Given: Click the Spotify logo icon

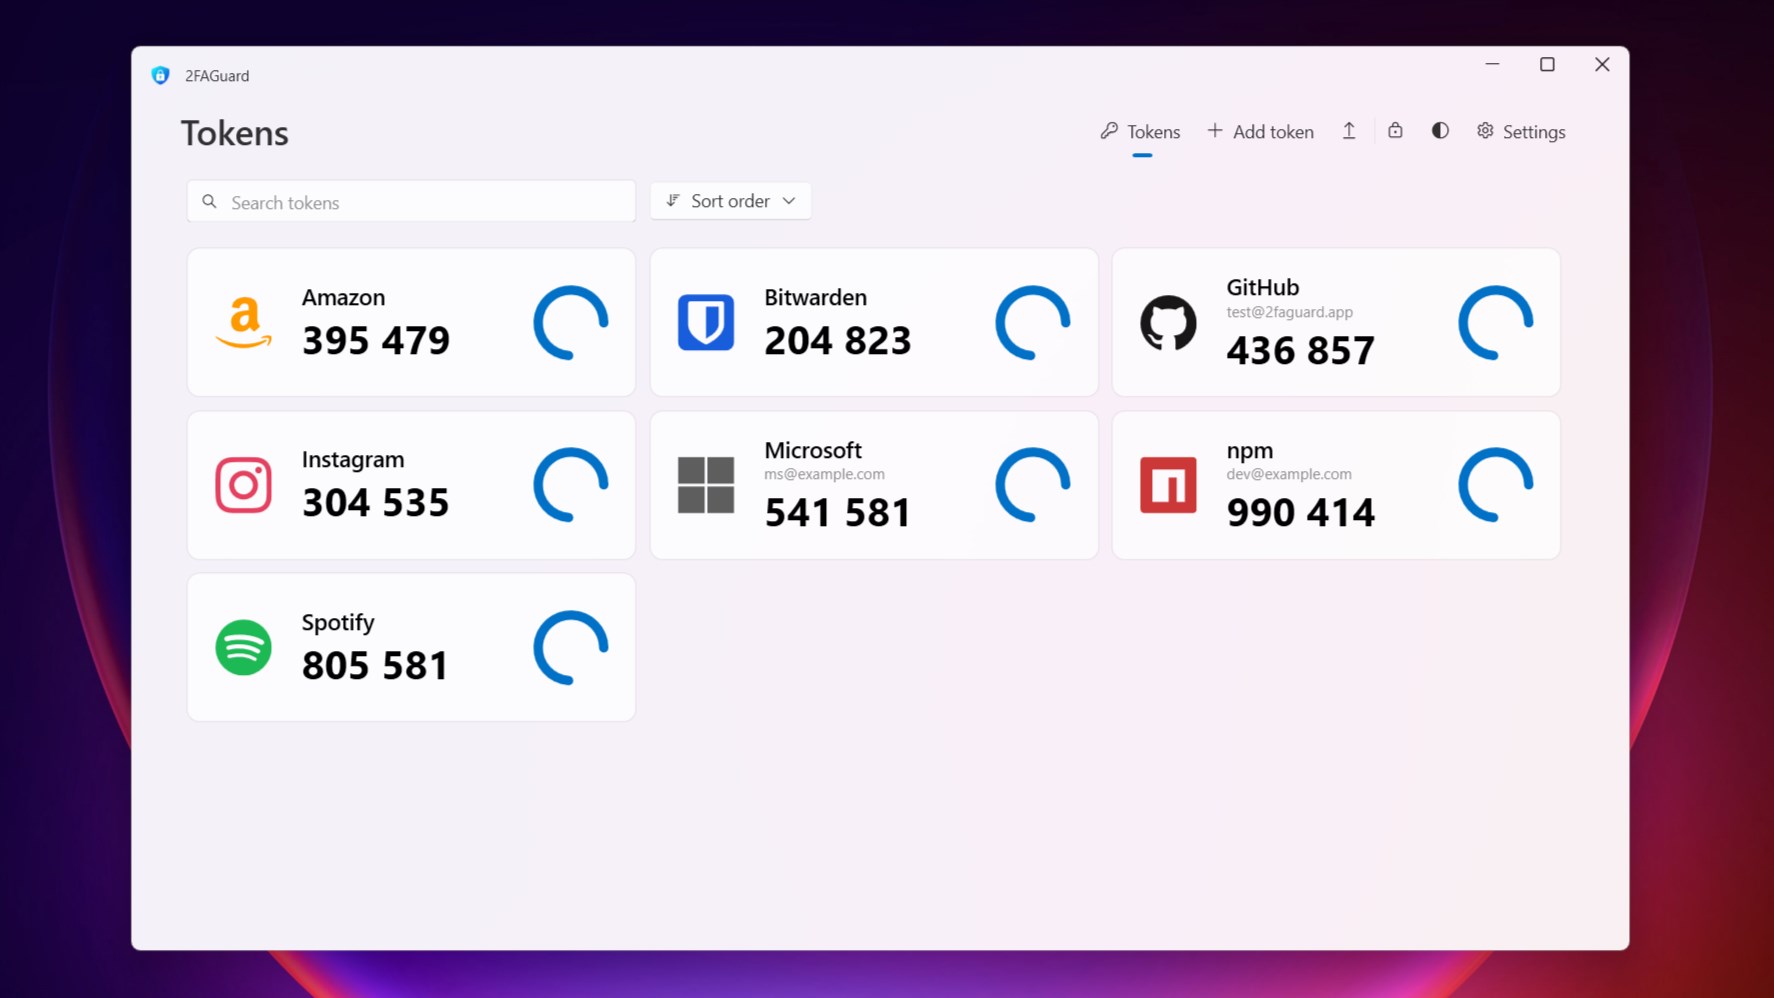Looking at the screenshot, I should click(x=242, y=647).
